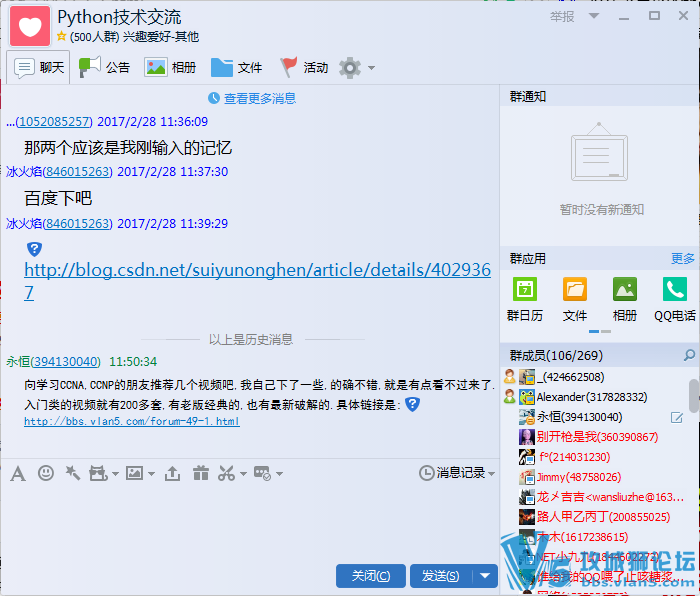The height and width of the screenshot is (596, 700).
Task: Click the group settings gear icon
Action: pyautogui.click(x=350, y=68)
